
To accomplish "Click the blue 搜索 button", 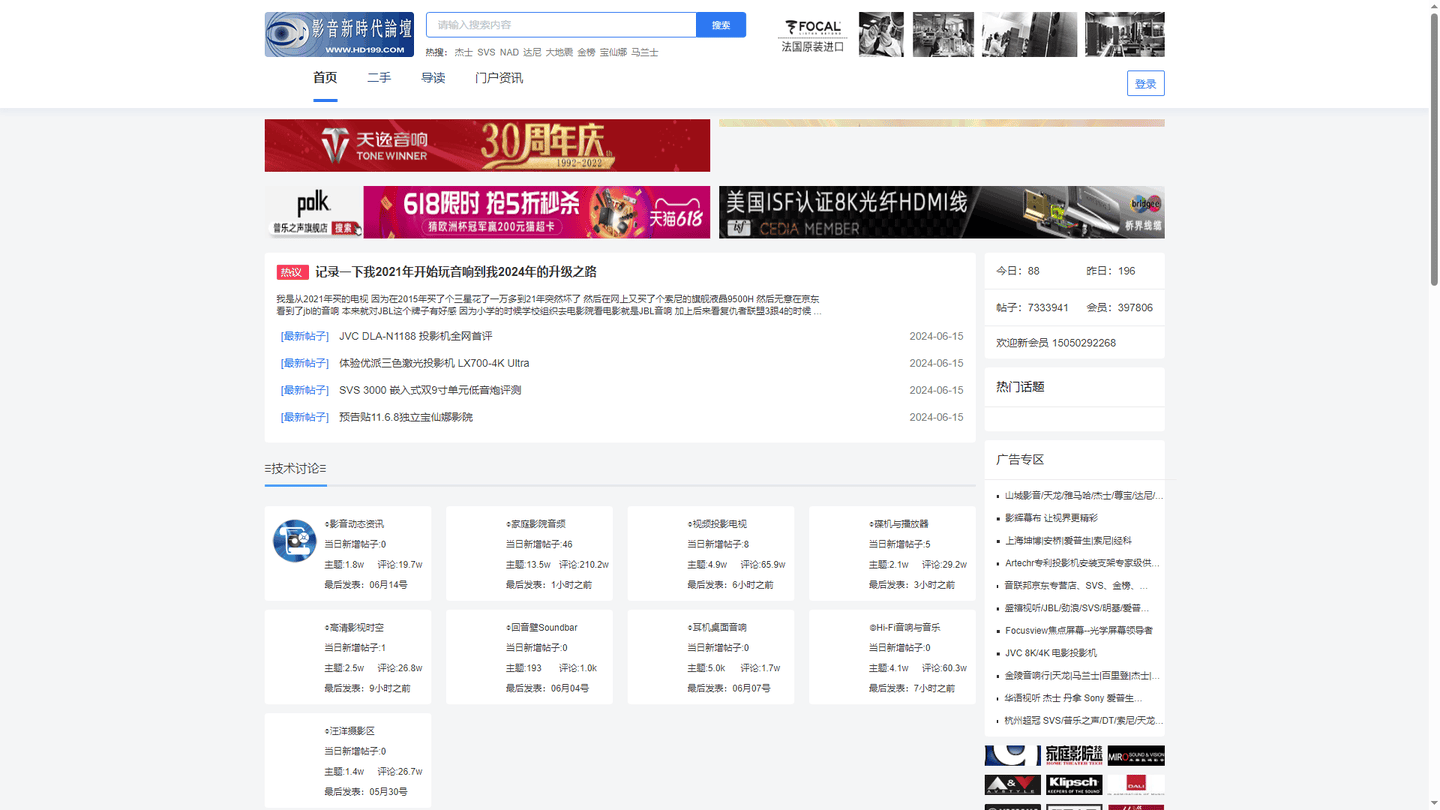I will pos(721,25).
